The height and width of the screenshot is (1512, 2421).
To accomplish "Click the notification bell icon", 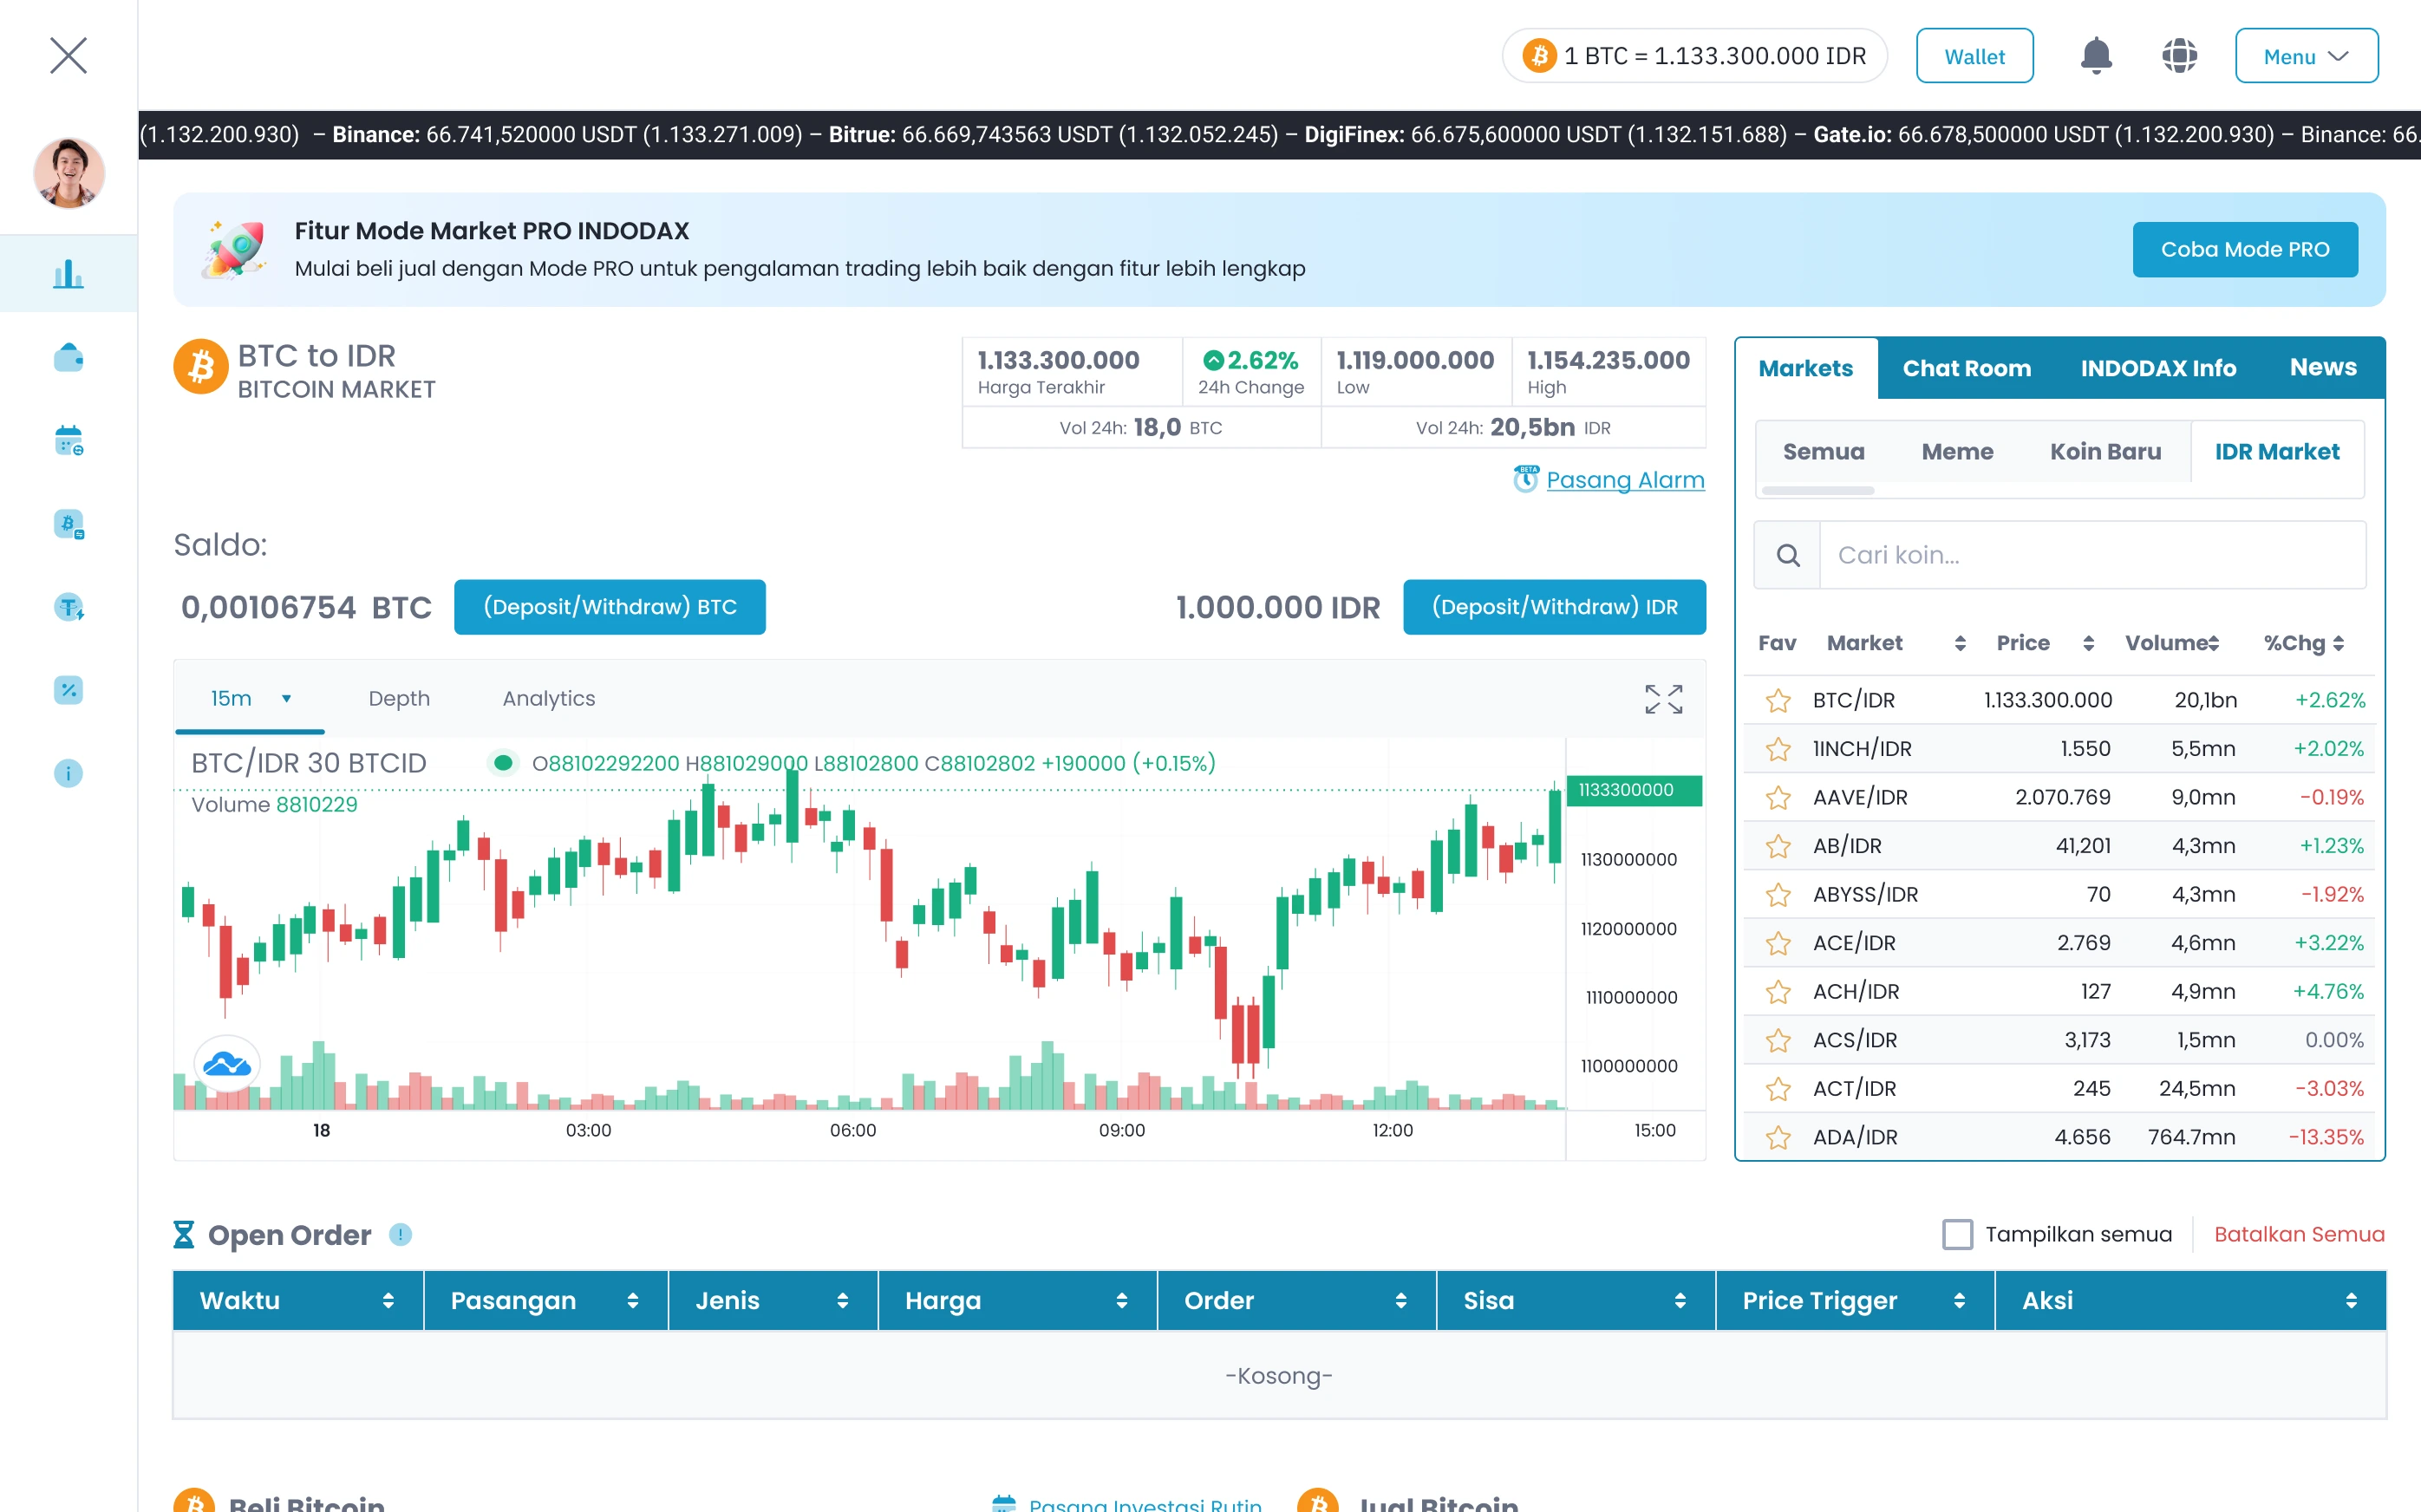I will (2095, 56).
